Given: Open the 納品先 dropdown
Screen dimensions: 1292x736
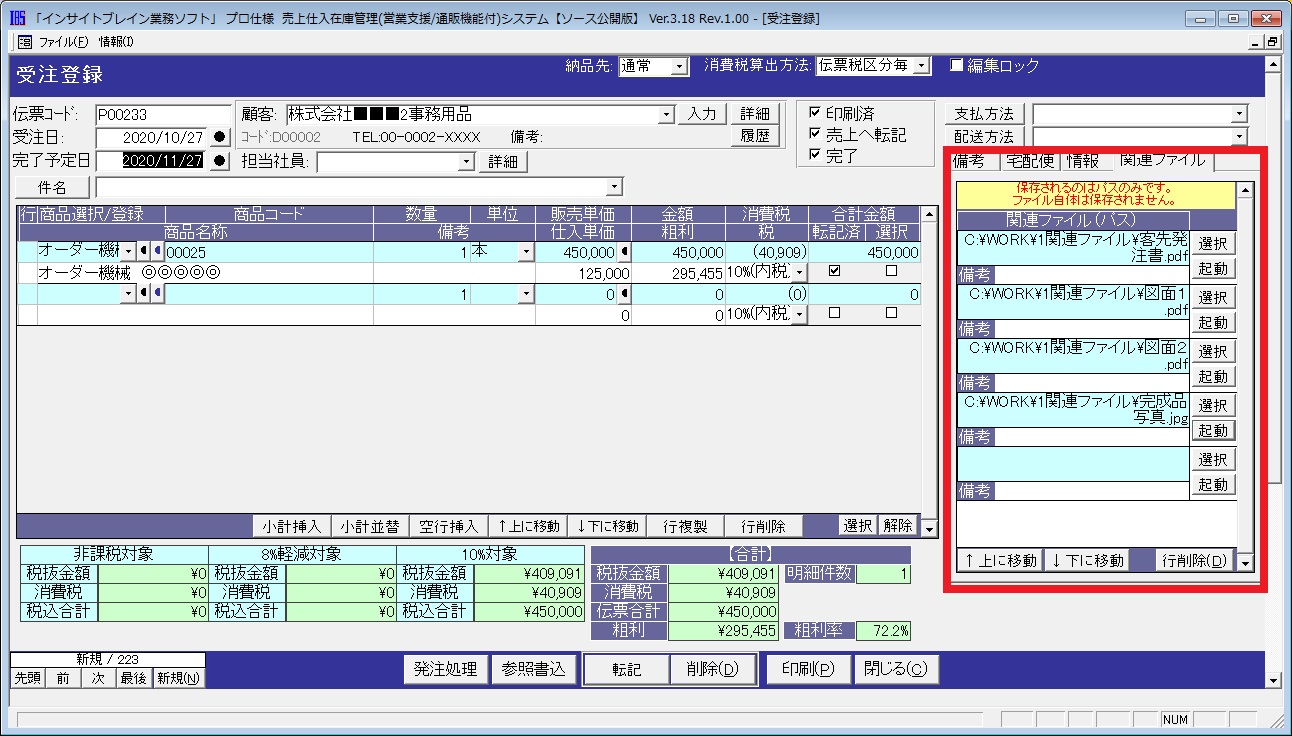Looking at the screenshot, I should 679,66.
